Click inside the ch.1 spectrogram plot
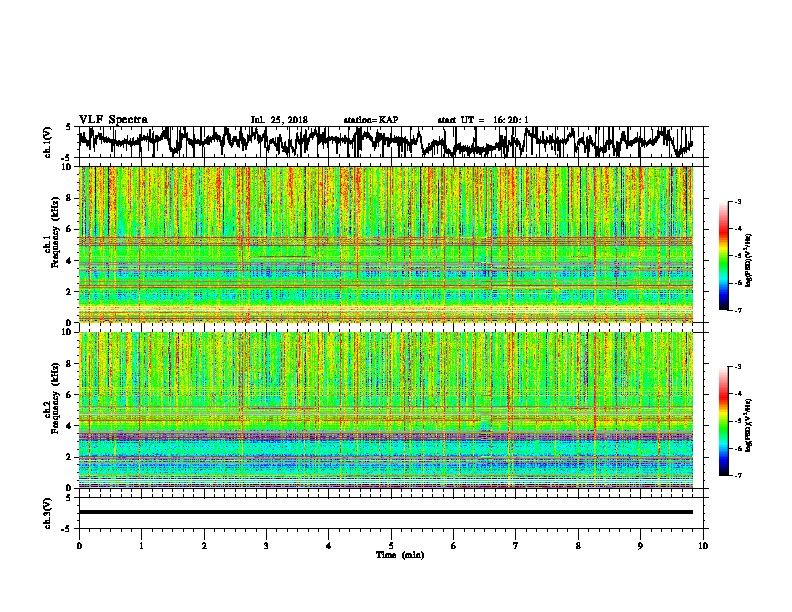The width and height of the screenshot is (792, 612). pos(386,244)
